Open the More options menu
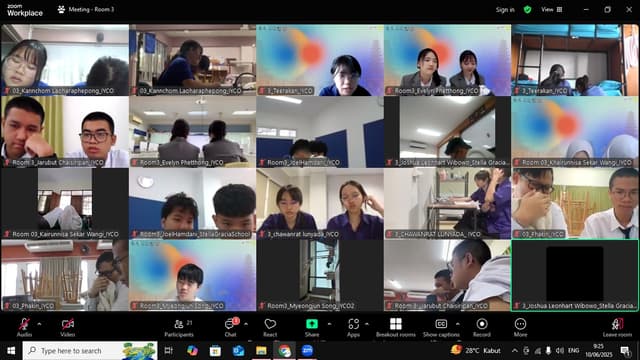 coord(520,327)
